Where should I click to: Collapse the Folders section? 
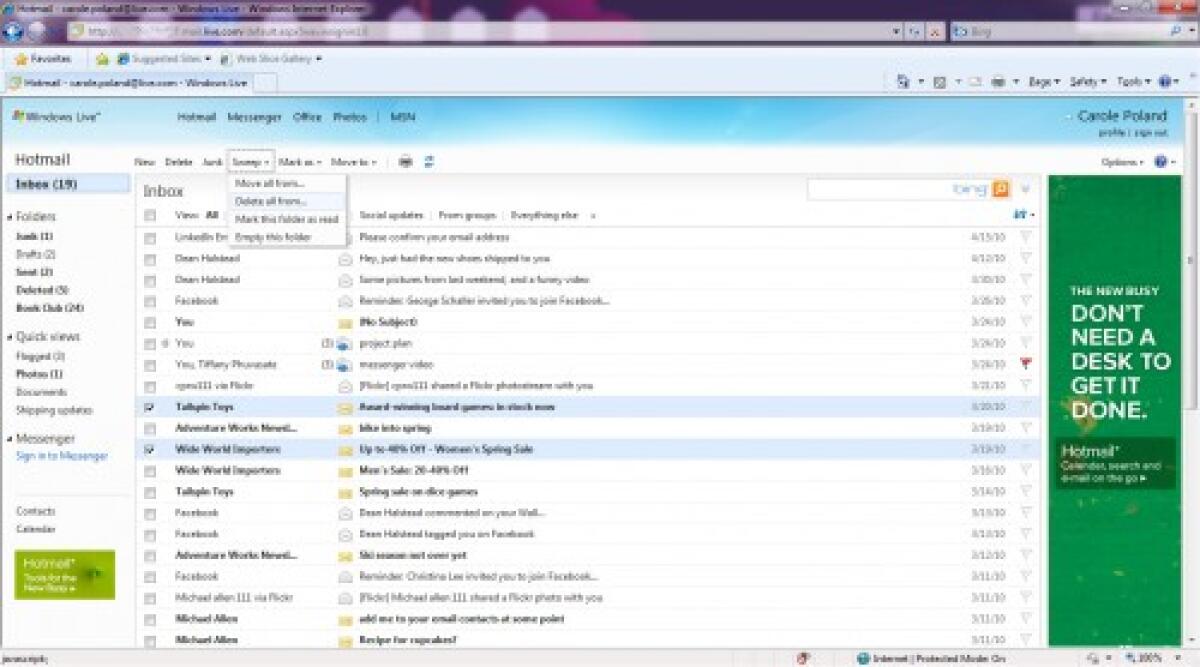[x=9, y=217]
